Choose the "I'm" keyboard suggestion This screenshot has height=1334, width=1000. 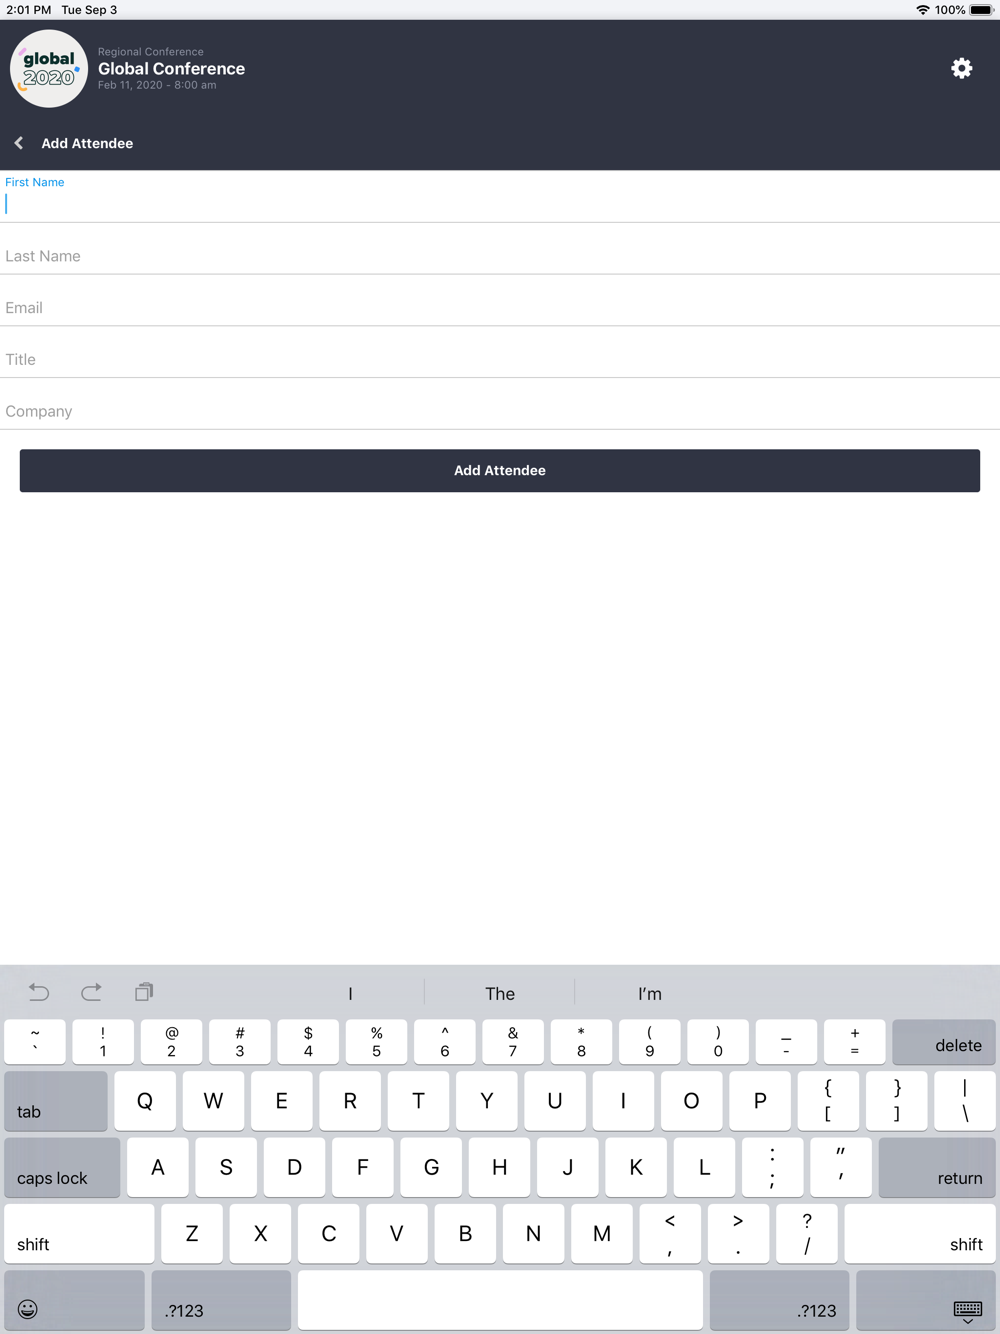pyautogui.click(x=650, y=993)
